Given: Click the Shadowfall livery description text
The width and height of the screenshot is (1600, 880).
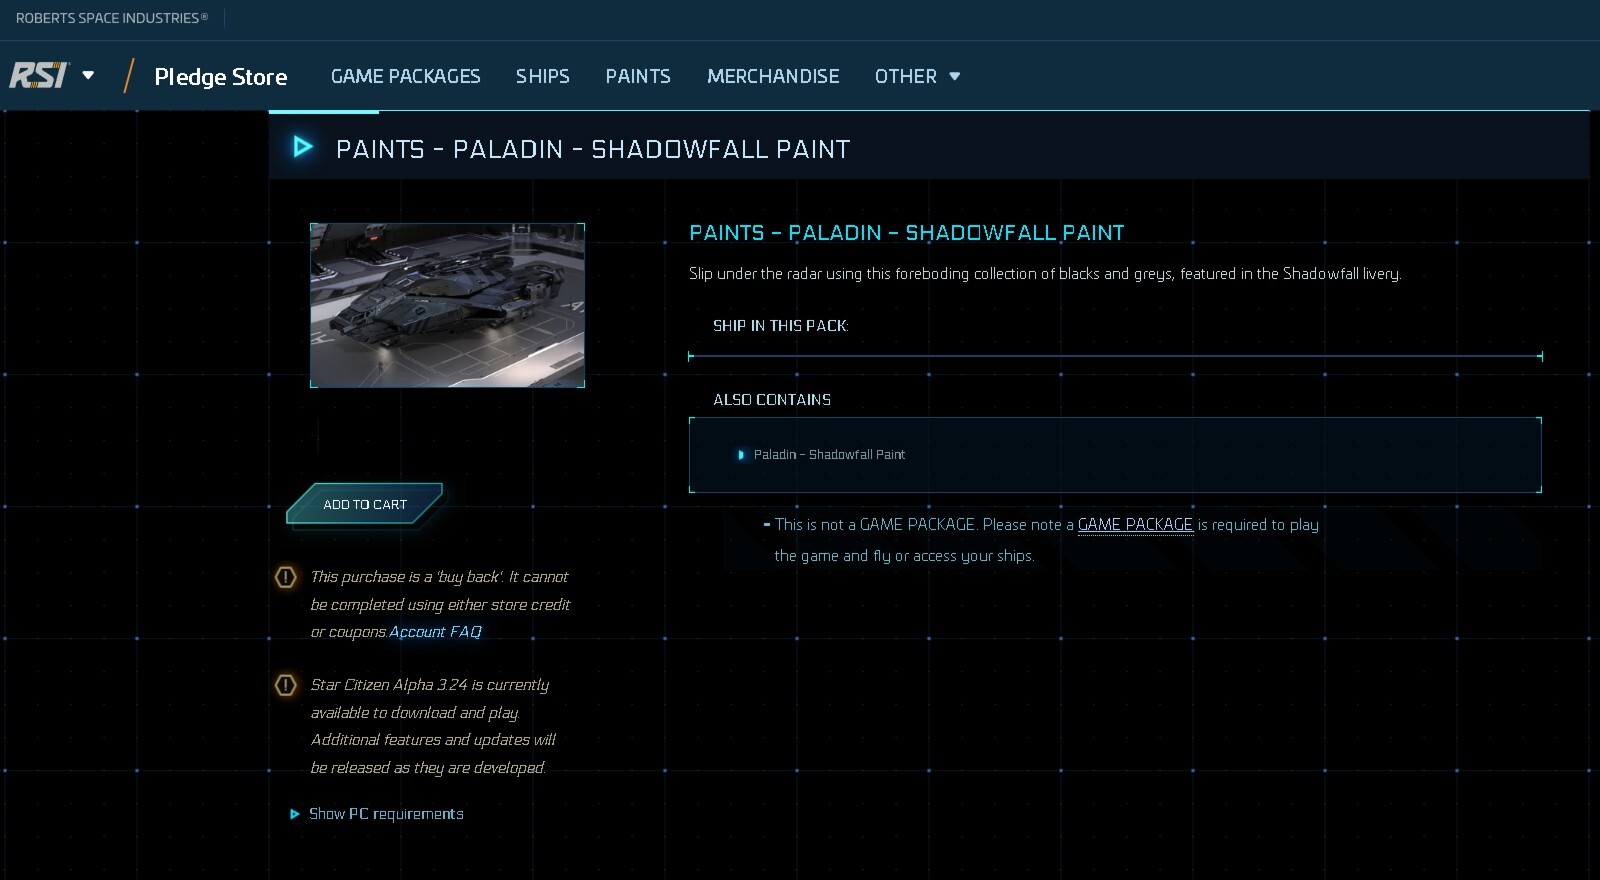Looking at the screenshot, I should pyautogui.click(x=1045, y=273).
